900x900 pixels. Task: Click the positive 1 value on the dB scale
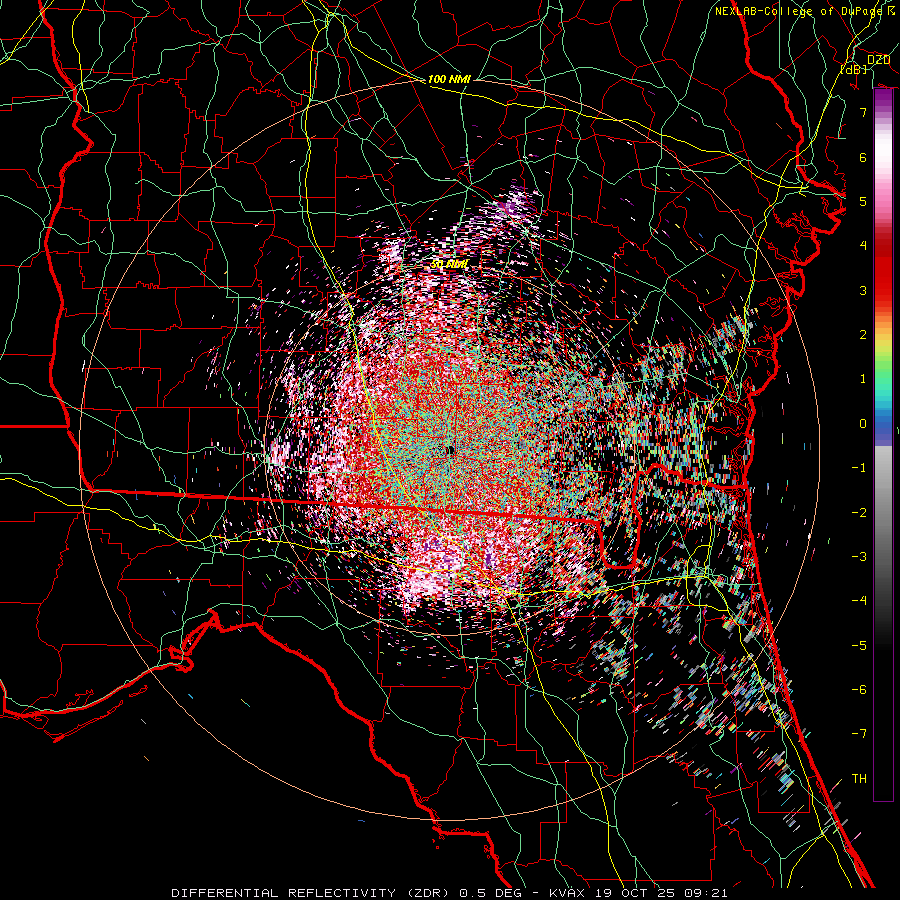tap(863, 378)
